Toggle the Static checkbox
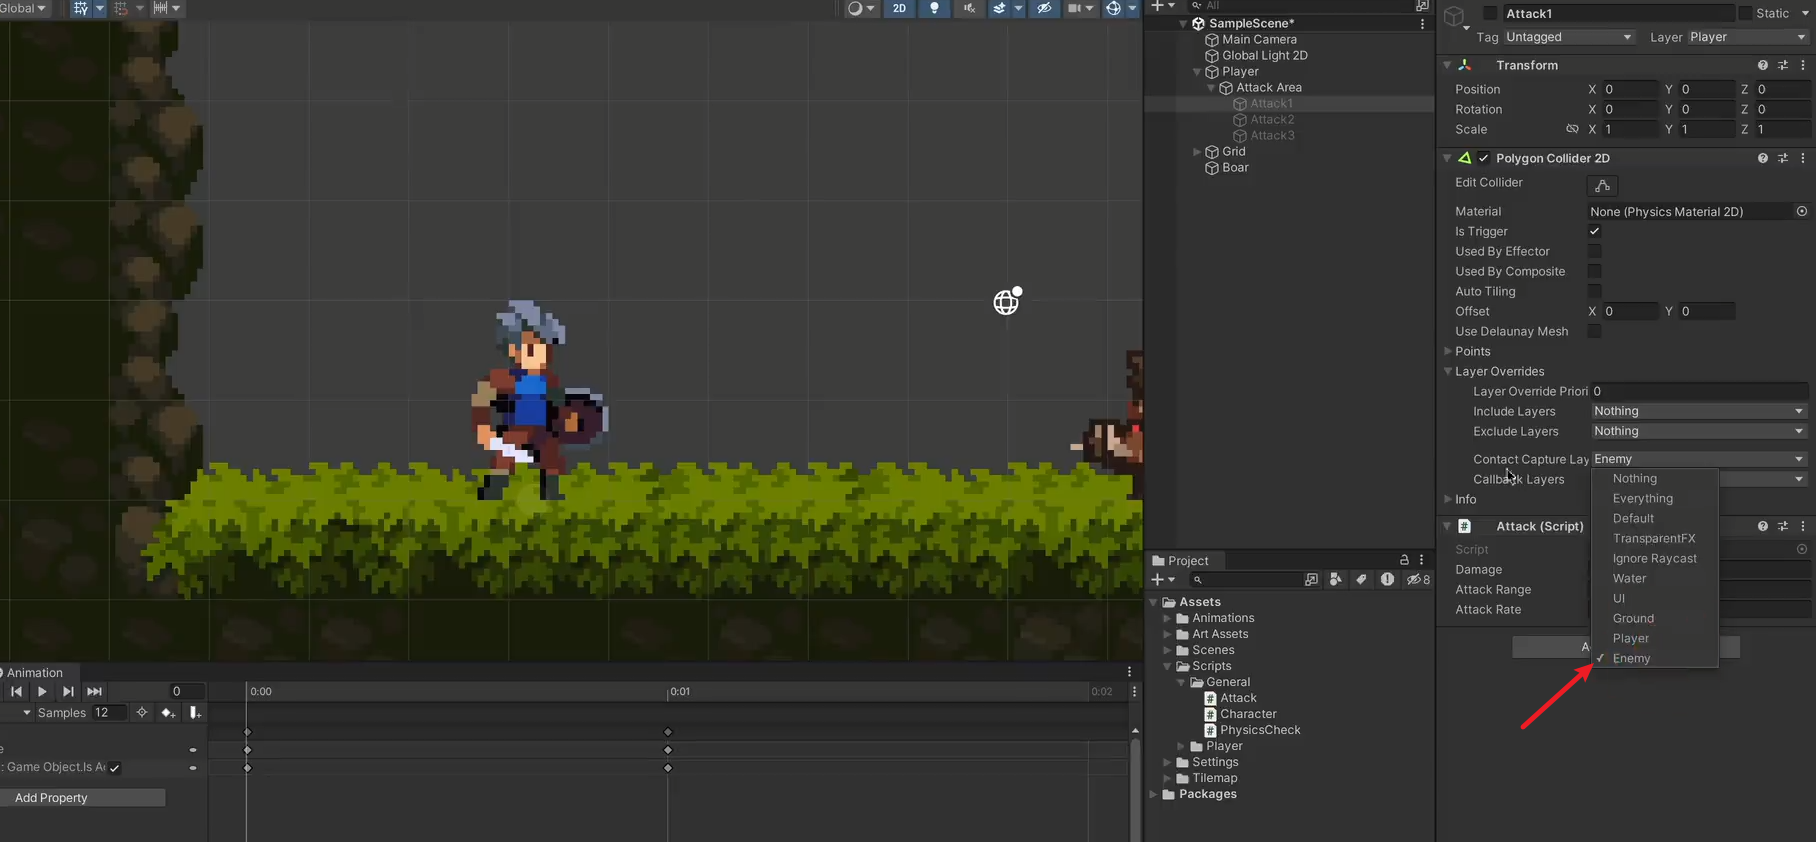The width and height of the screenshot is (1816, 842). [1746, 13]
